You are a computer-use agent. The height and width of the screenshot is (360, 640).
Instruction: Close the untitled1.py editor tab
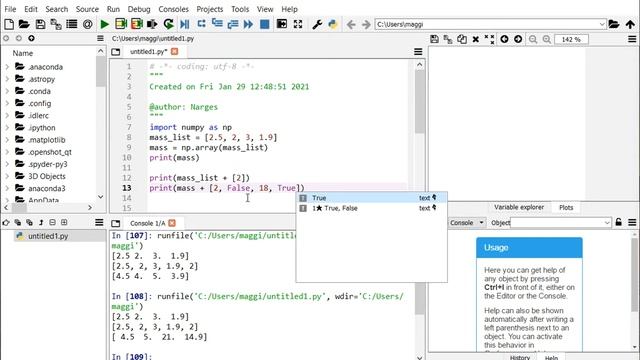(175, 51)
